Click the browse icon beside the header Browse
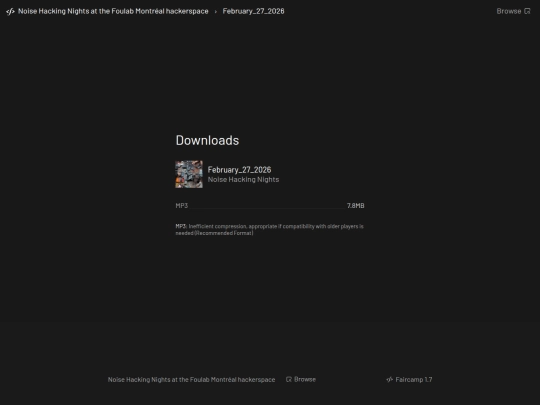The image size is (540, 405). coord(527,11)
